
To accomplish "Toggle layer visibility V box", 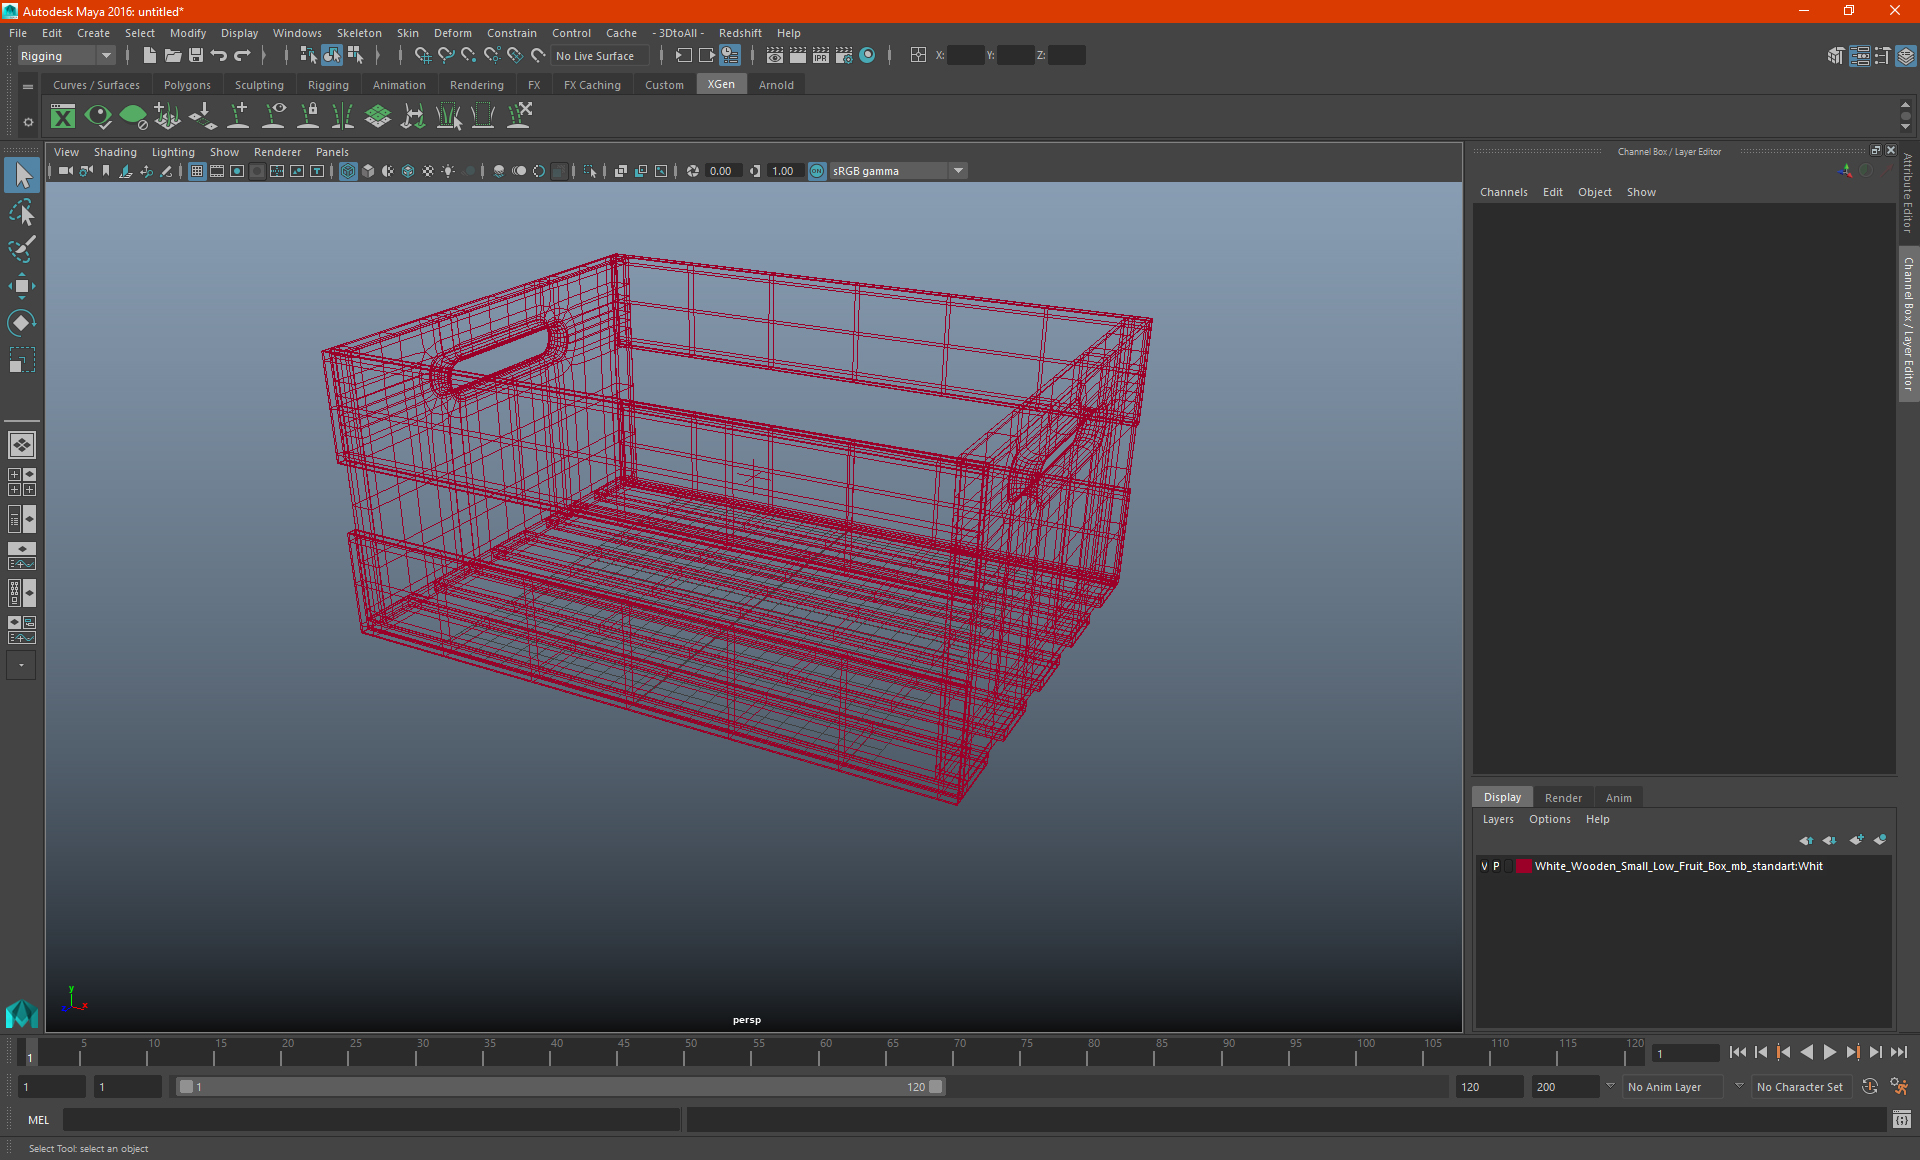I will coord(1484,867).
